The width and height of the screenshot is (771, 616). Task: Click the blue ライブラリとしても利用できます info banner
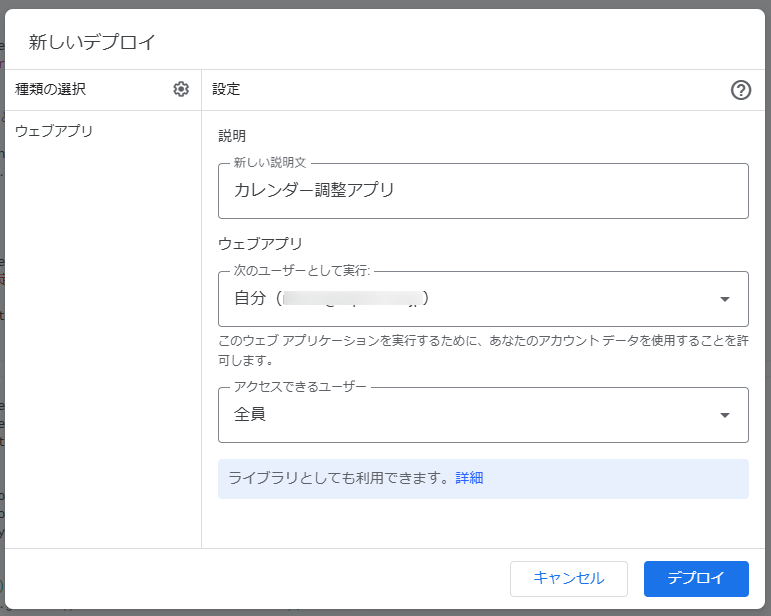pos(340,478)
